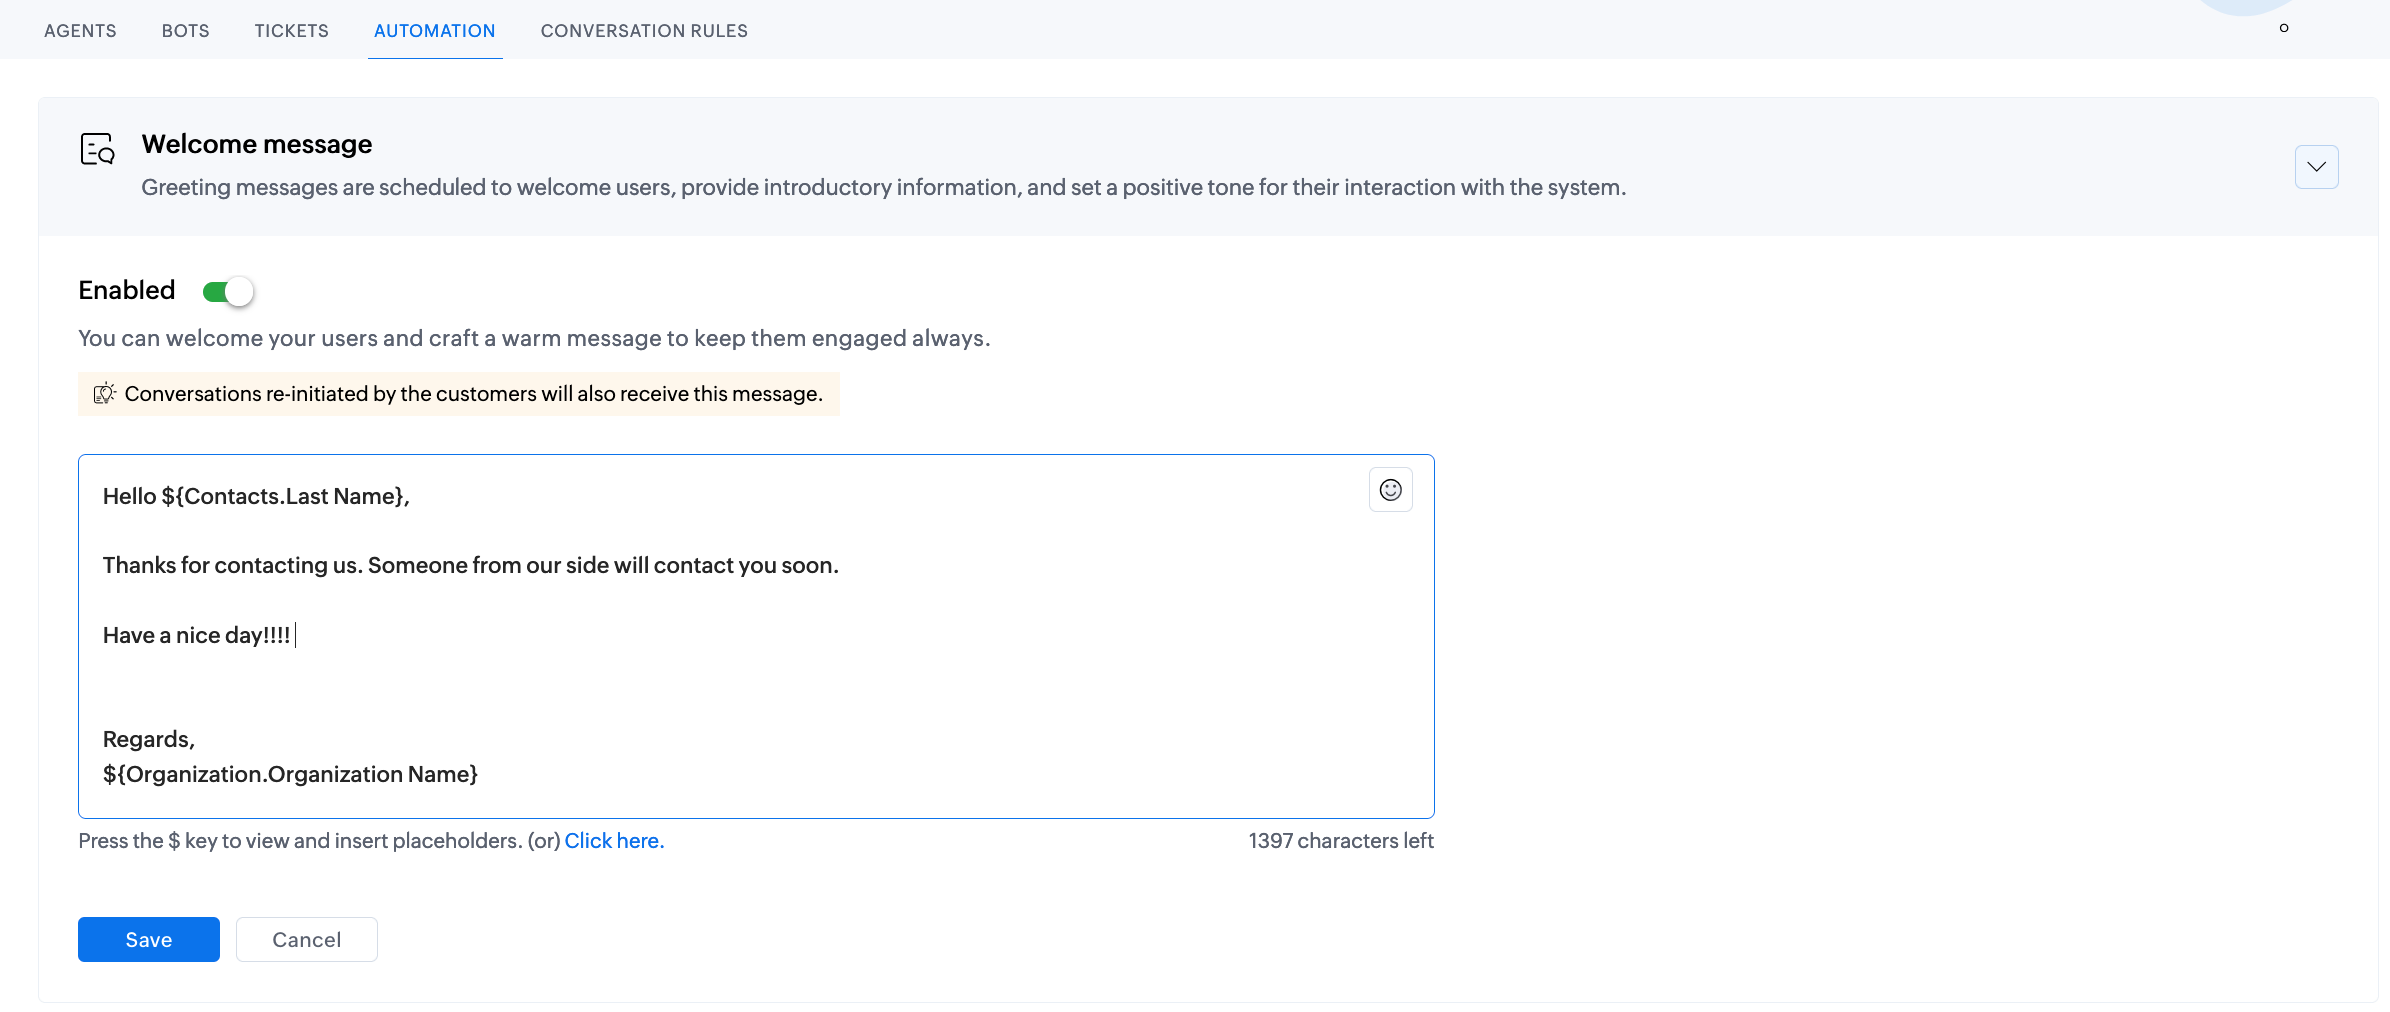Save the welcome message
2390x1012 pixels.
(149, 940)
